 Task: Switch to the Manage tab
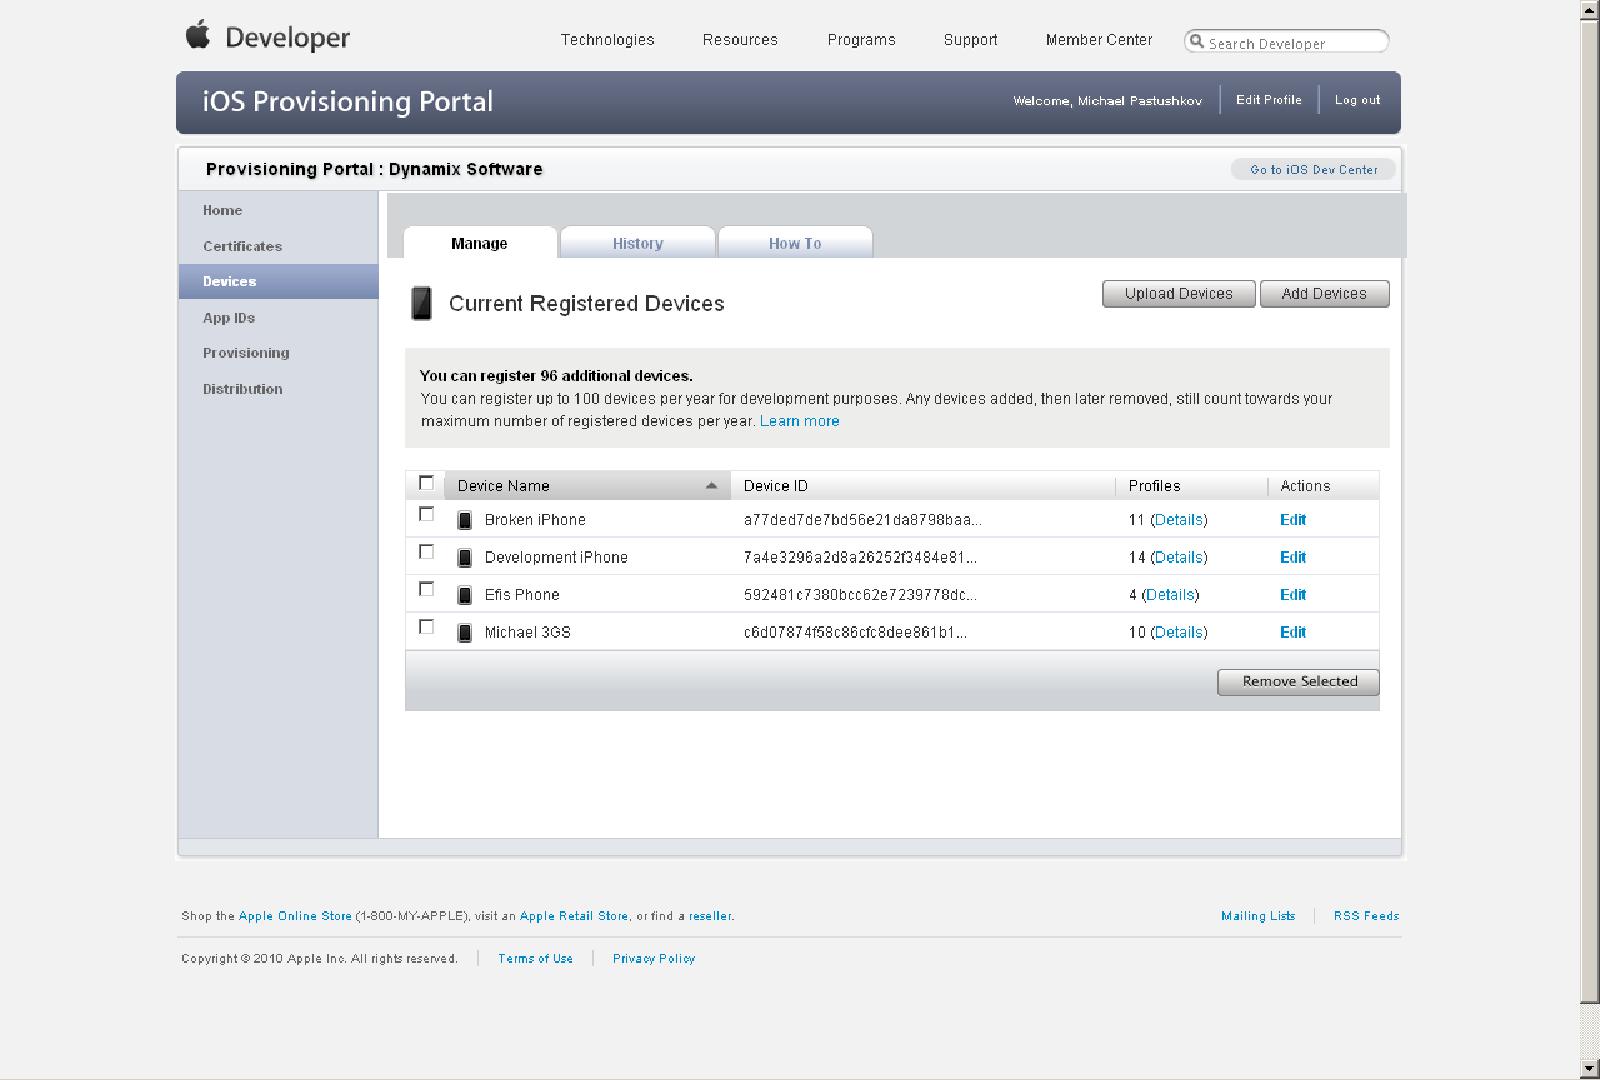coord(480,243)
